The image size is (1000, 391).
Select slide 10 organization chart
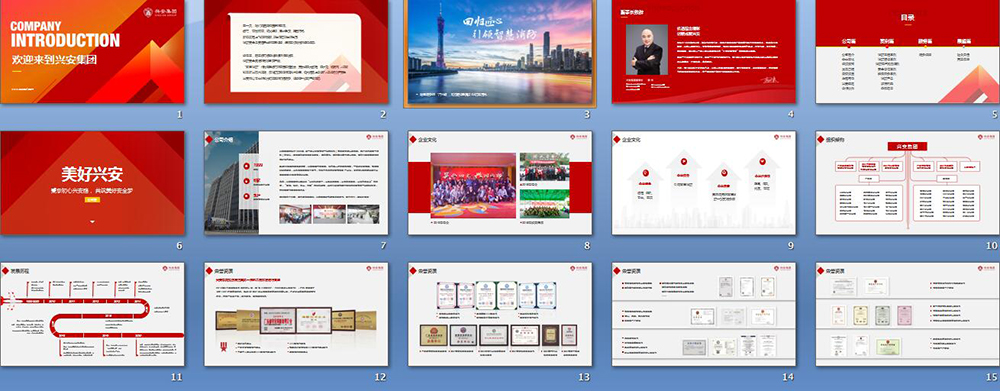tap(908, 183)
